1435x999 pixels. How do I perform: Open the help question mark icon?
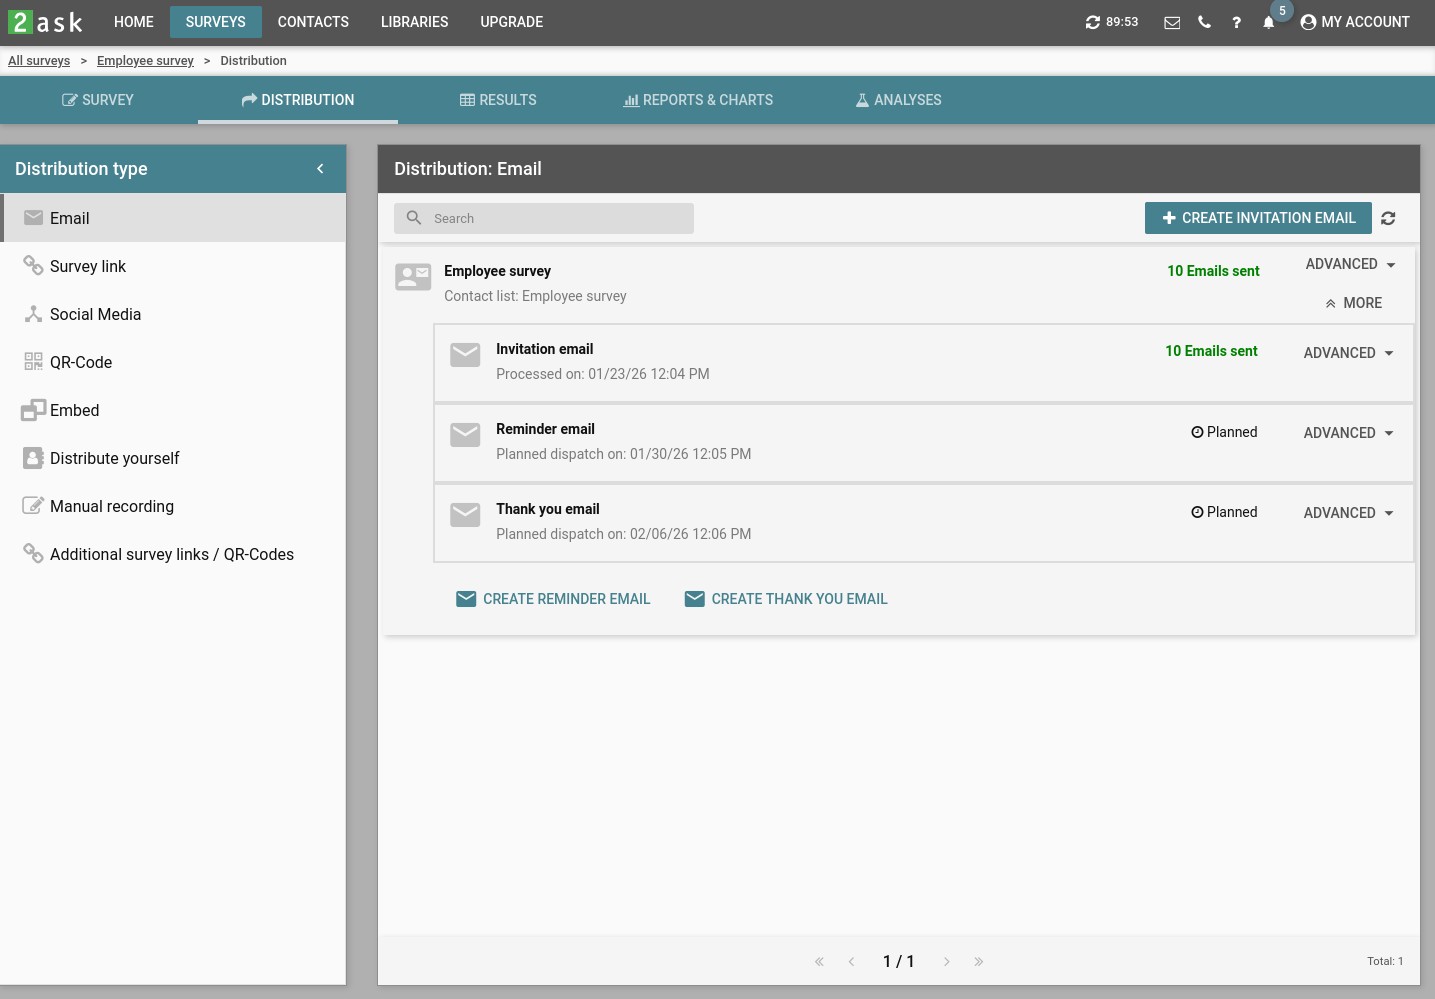pos(1236,23)
